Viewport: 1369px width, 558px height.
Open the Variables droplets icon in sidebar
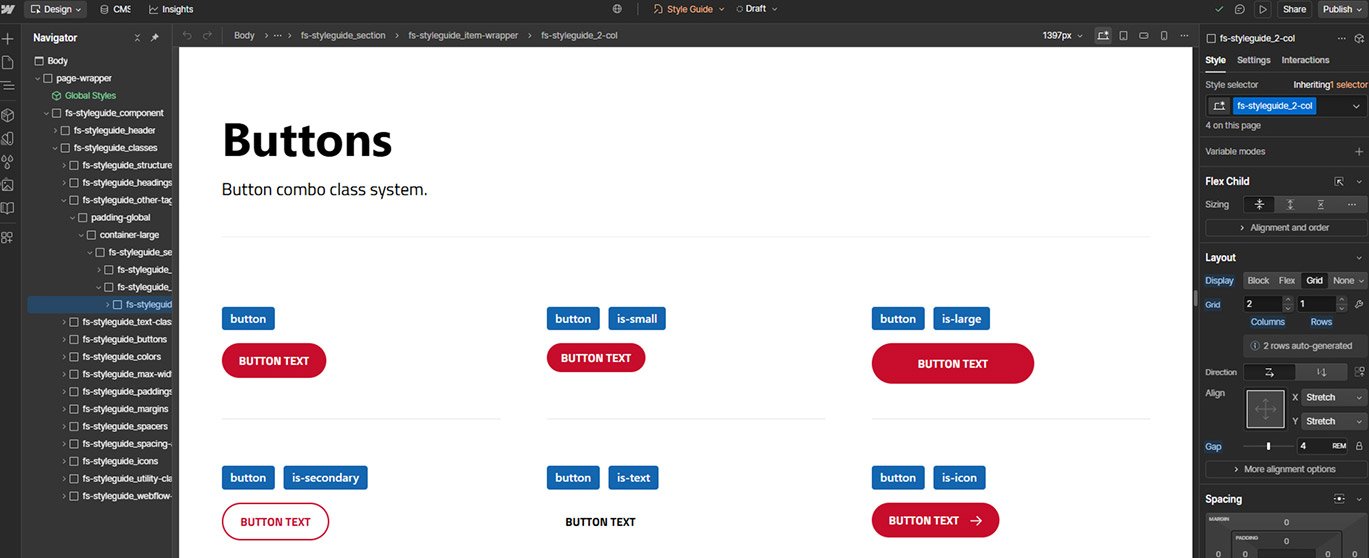pos(8,161)
